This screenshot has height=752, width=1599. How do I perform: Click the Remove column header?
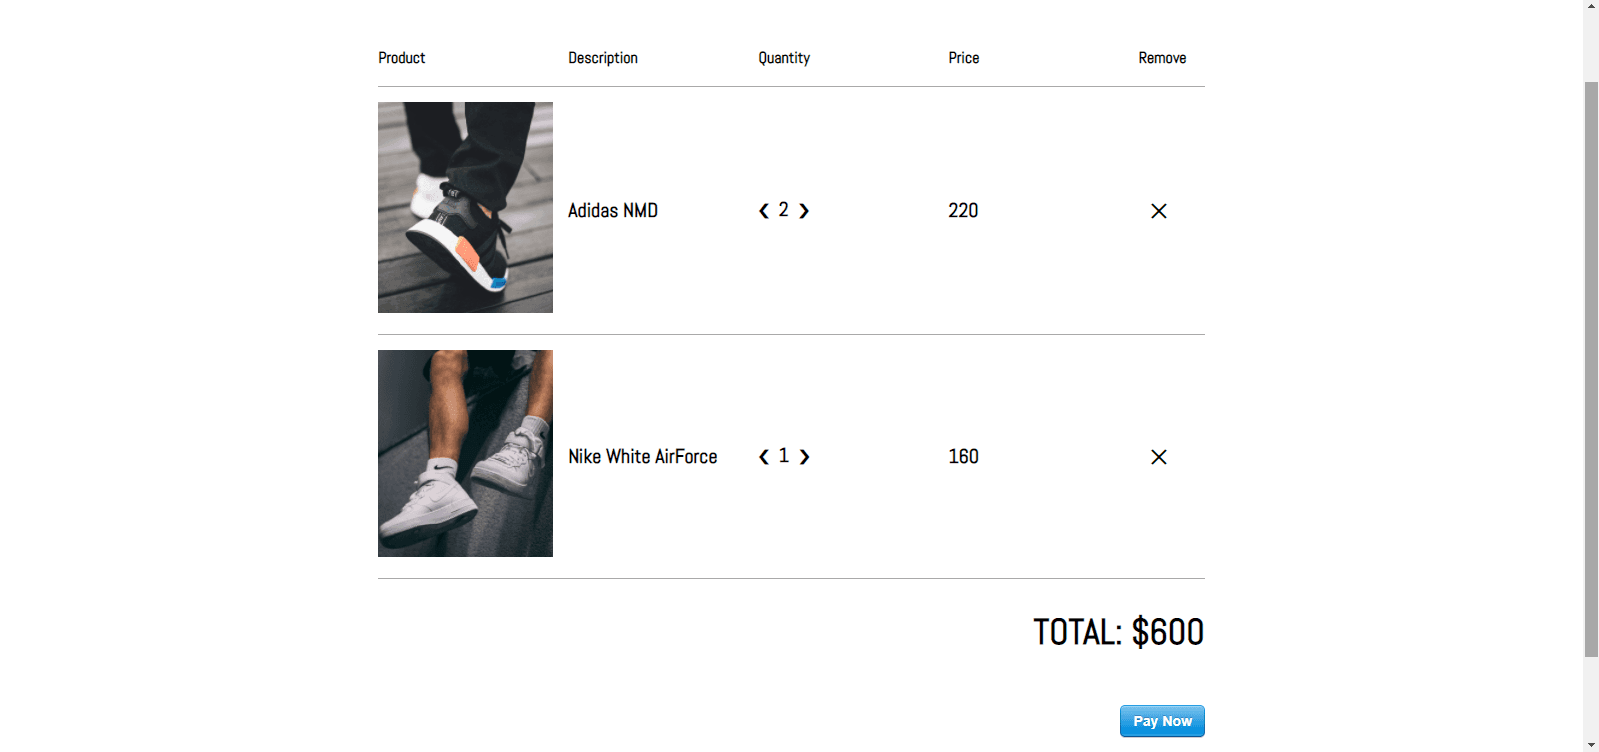[x=1162, y=58]
